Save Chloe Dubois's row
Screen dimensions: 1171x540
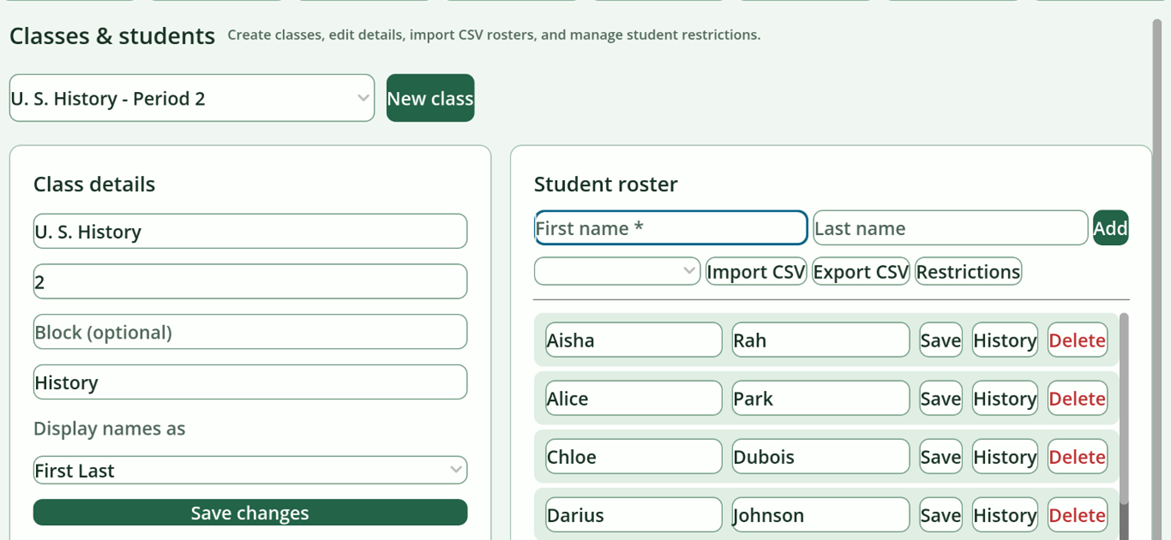[x=940, y=456]
